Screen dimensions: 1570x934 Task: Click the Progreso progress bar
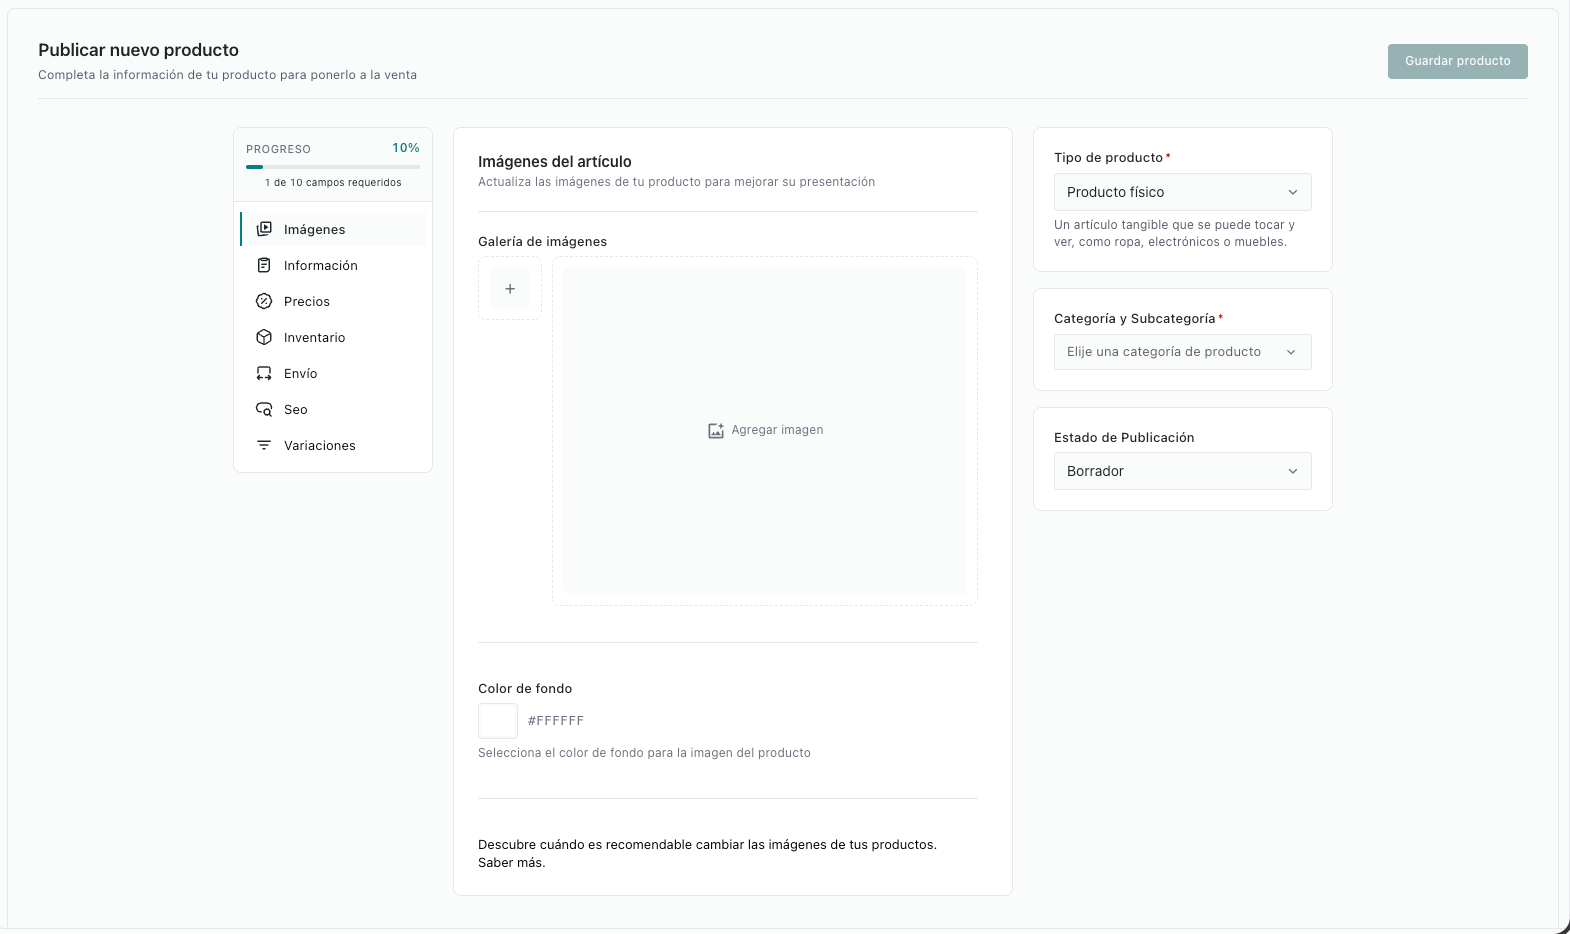pos(333,167)
